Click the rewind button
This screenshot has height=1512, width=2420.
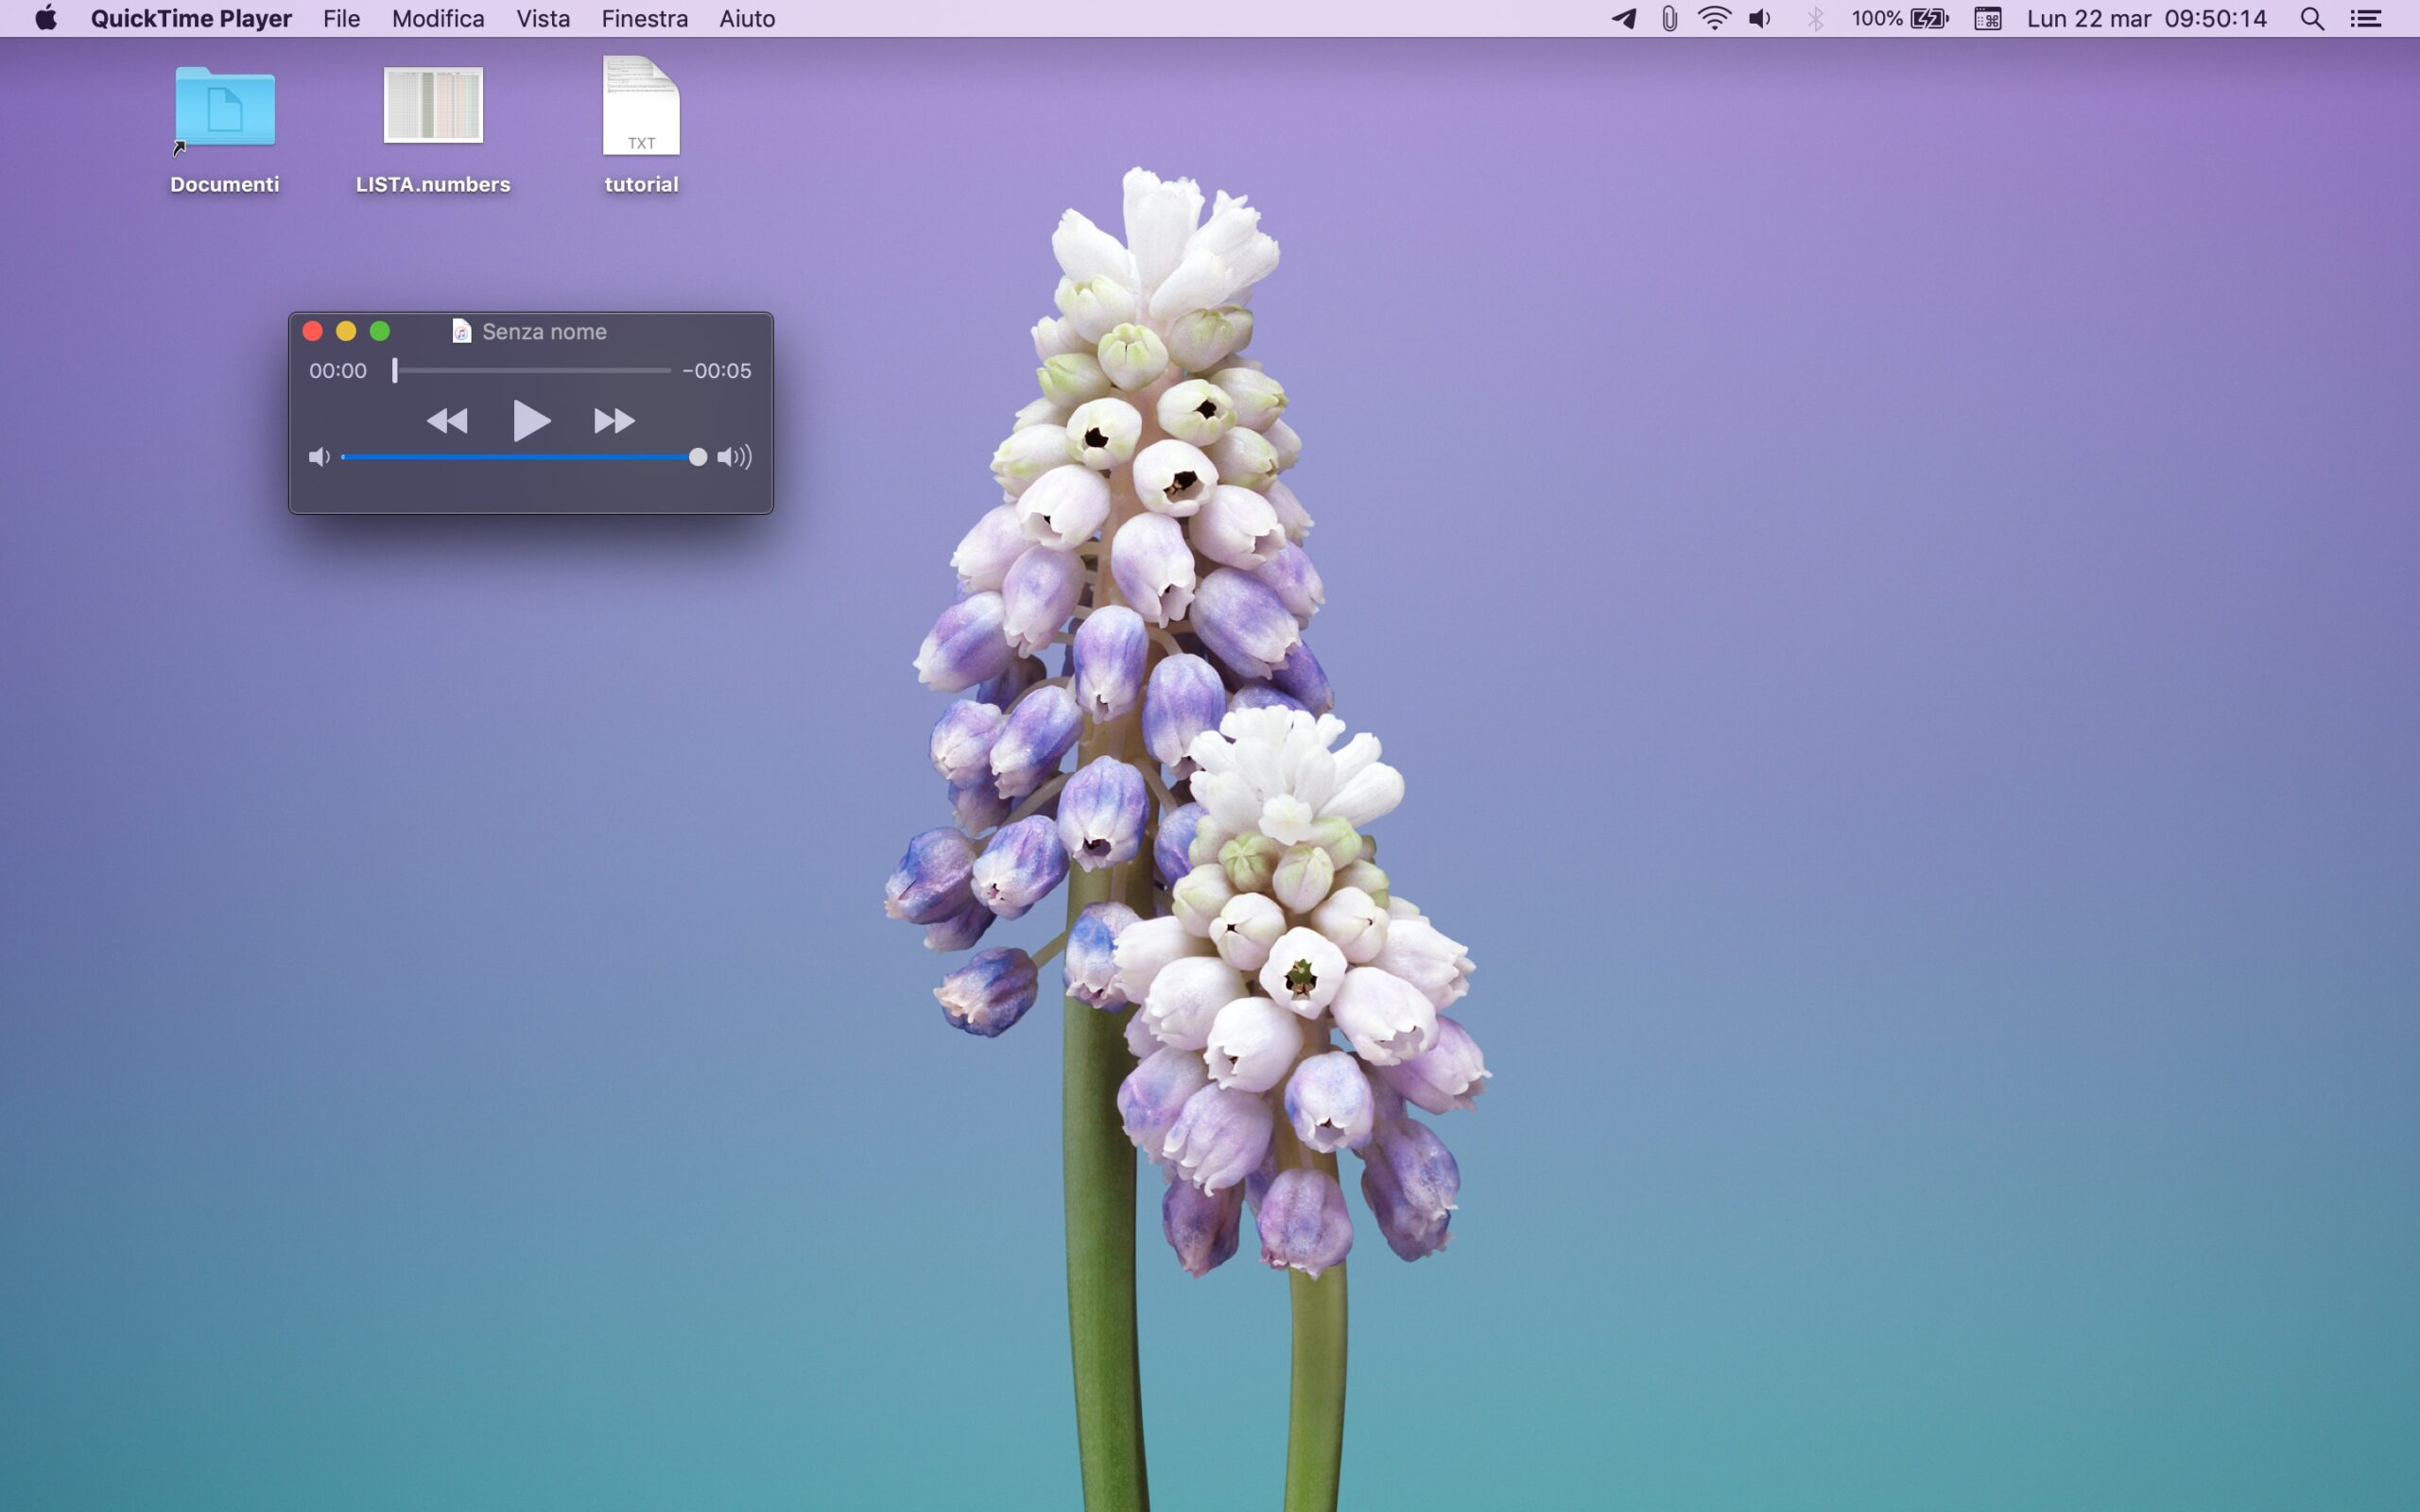(447, 421)
